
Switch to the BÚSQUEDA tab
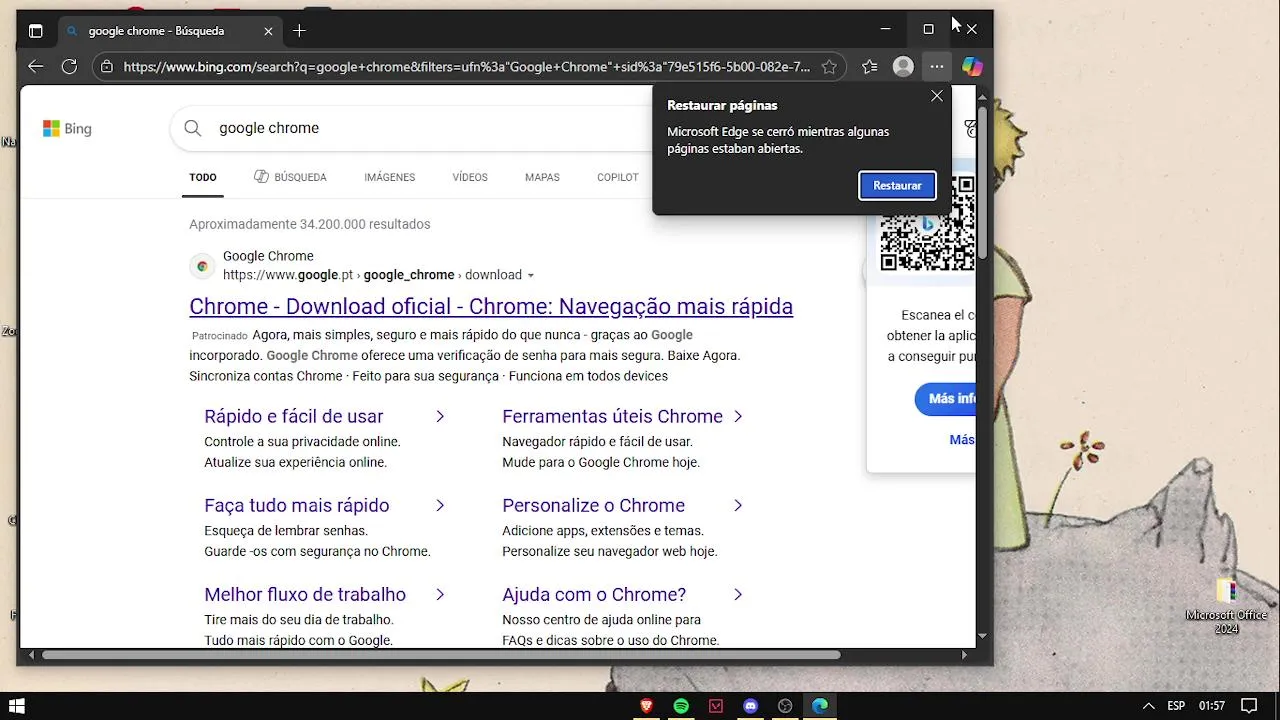(290, 177)
